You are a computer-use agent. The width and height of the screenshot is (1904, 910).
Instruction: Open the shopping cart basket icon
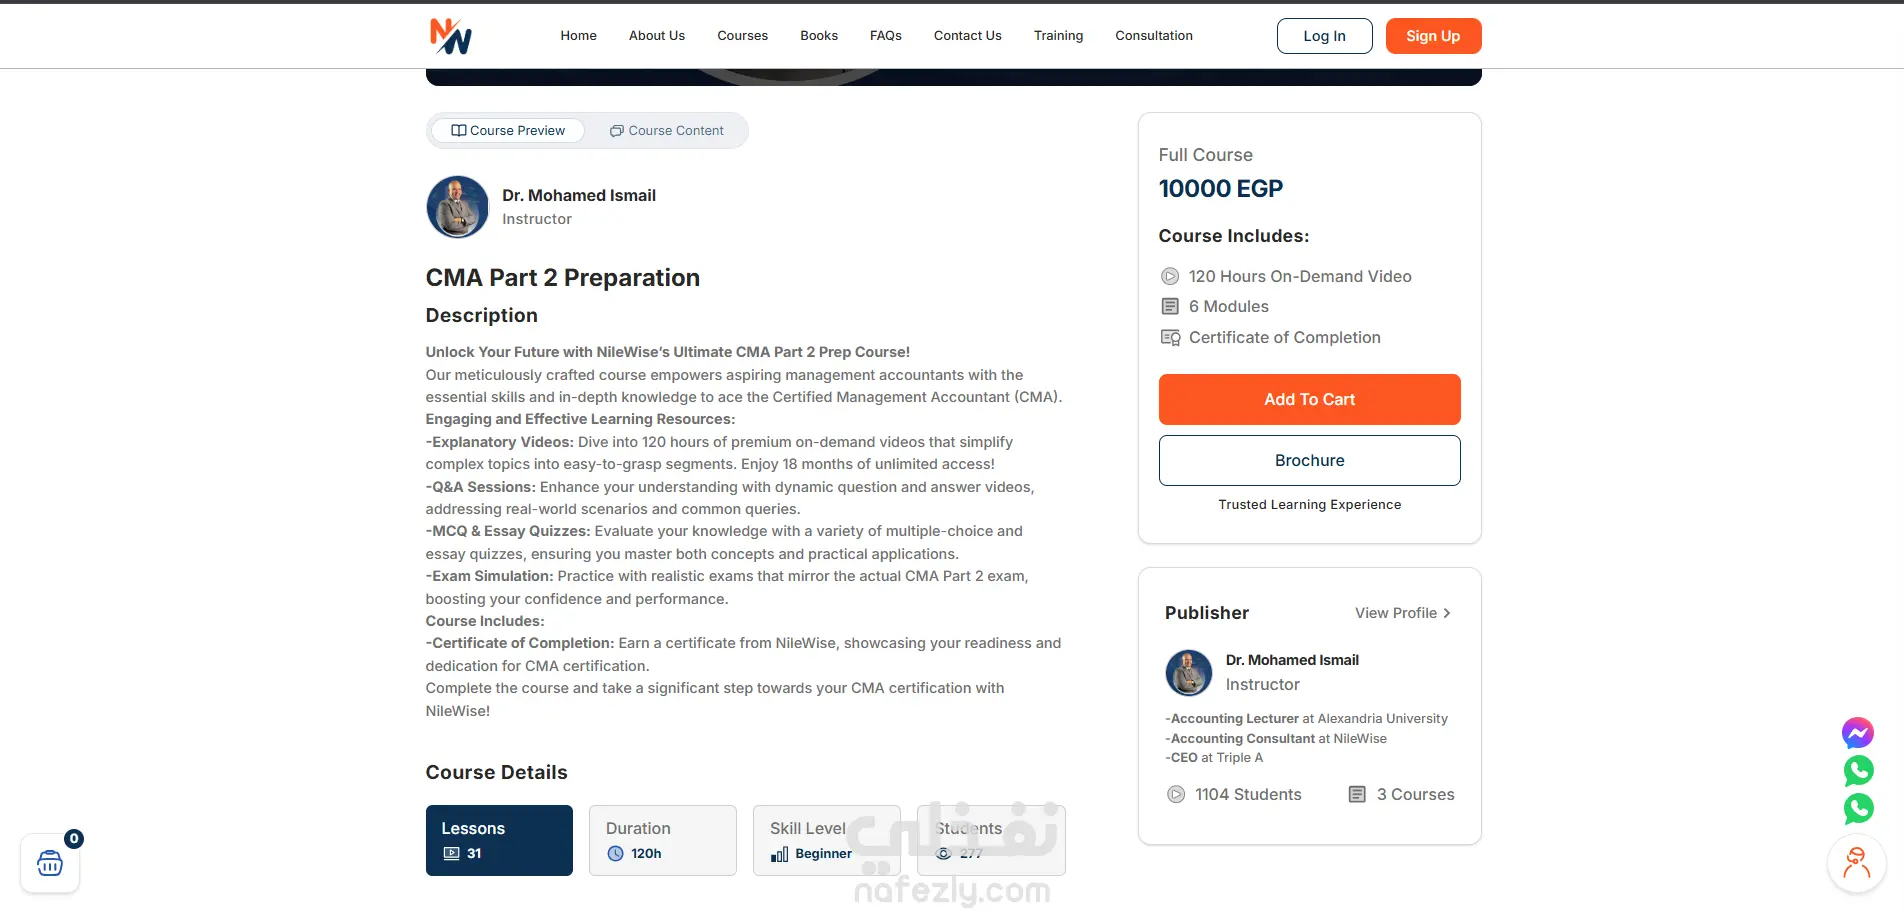coord(50,863)
